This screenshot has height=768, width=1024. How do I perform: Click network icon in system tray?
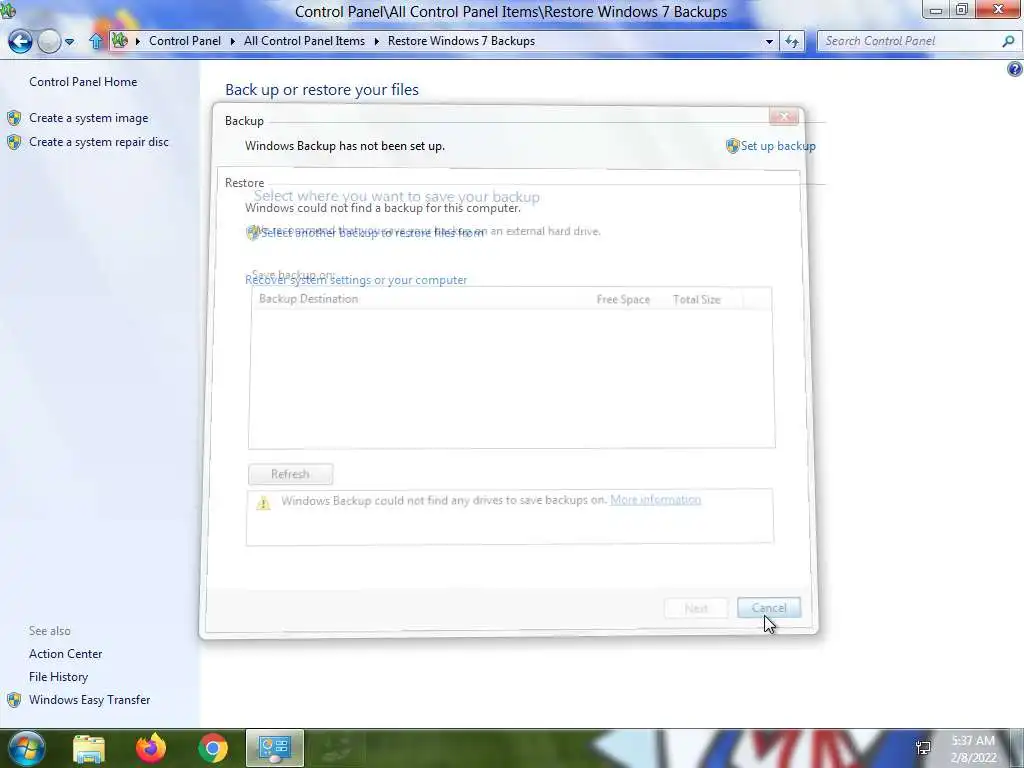click(x=923, y=748)
